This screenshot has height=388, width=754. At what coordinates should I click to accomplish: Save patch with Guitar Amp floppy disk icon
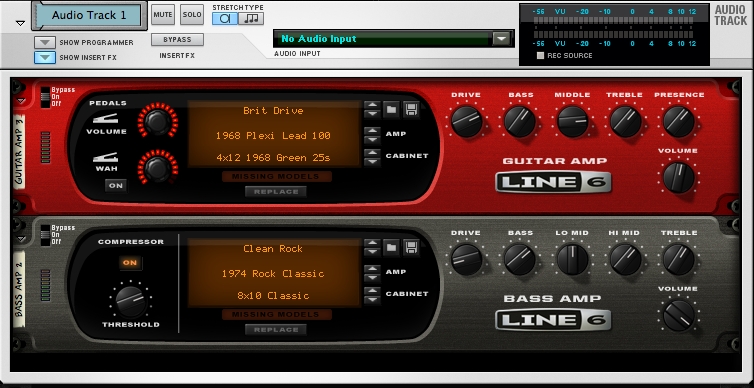[x=411, y=110]
